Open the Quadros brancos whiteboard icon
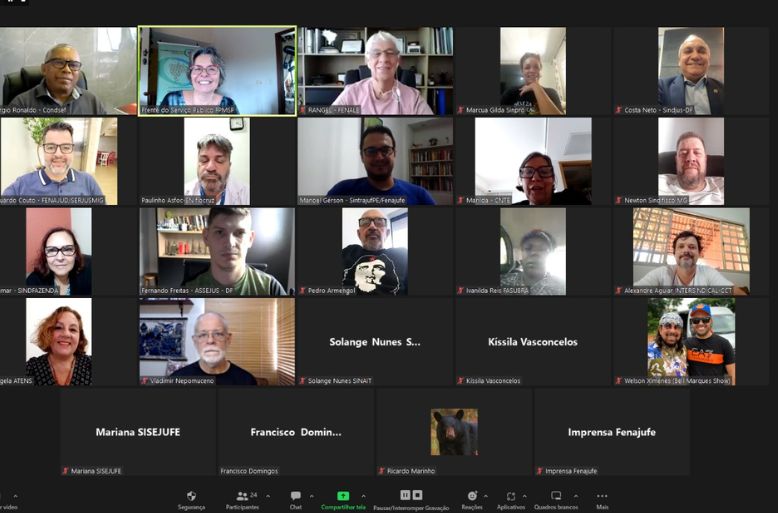The width and height of the screenshot is (778, 527). tap(556, 496)
